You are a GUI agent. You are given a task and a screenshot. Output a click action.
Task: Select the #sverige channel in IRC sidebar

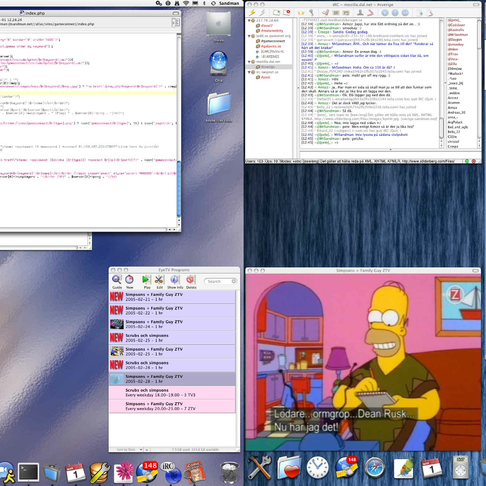(x=268, y=67)
